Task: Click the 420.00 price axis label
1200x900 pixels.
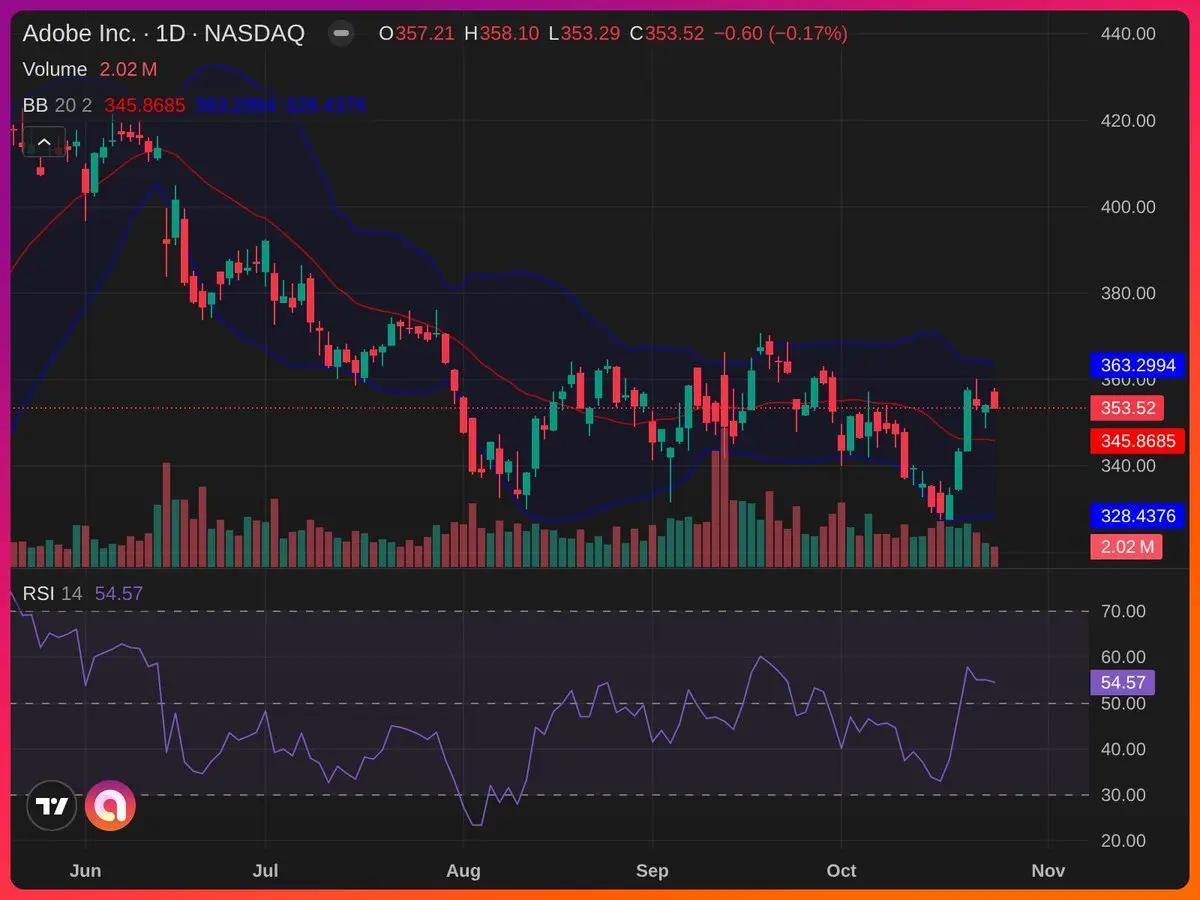Action: (x=1127, y=121)
